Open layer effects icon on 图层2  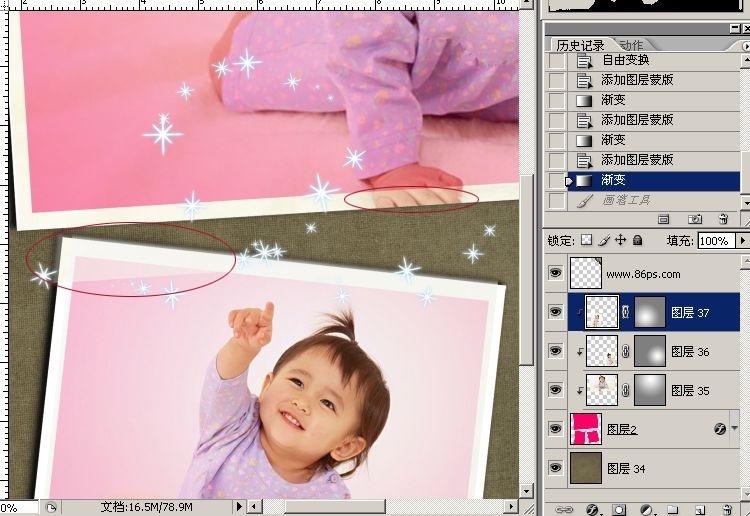click(x=720, y=429)
